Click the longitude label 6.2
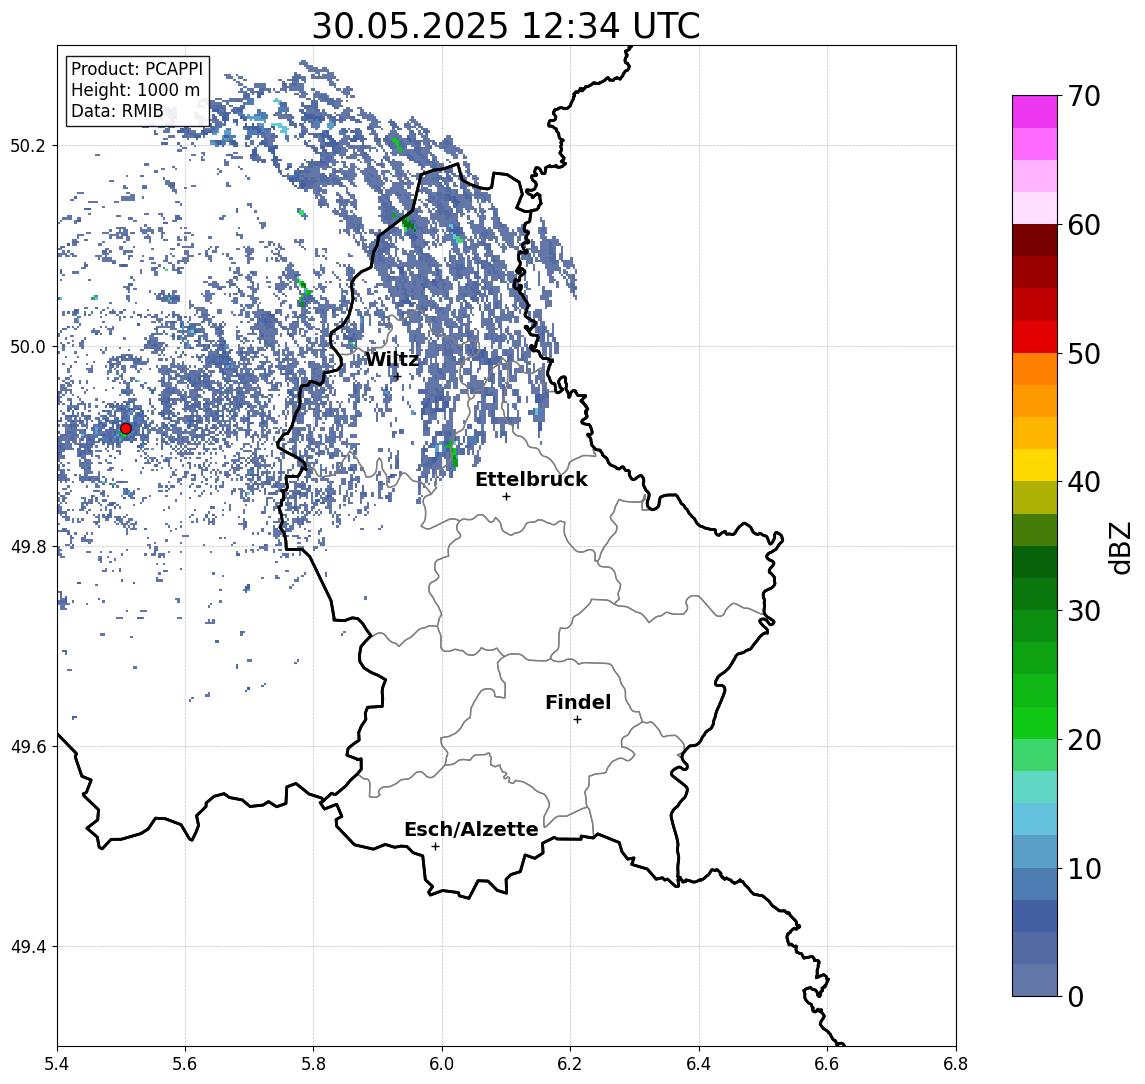 (570, 1064)
